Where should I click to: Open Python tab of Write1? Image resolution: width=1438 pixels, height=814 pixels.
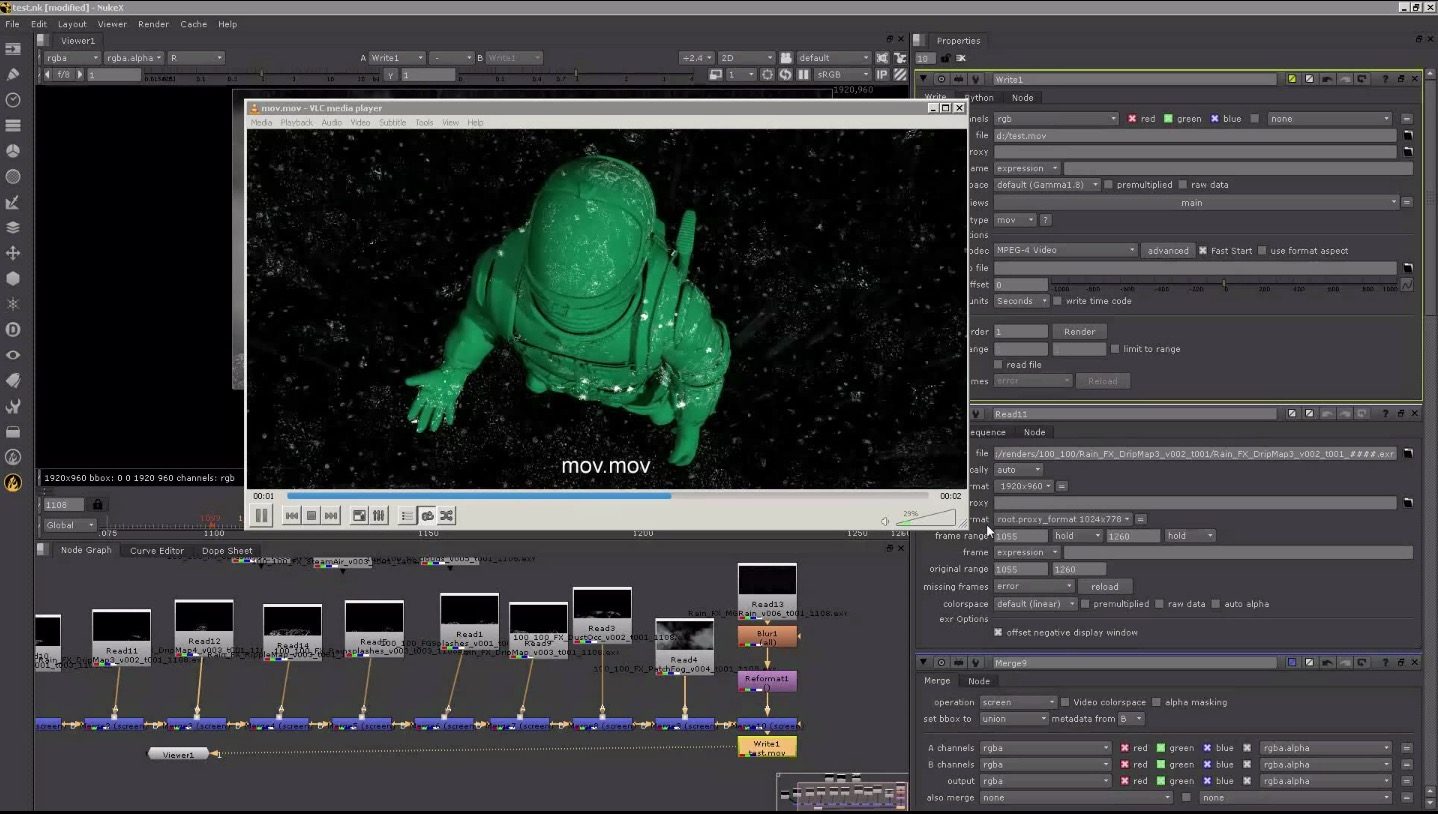980,97
